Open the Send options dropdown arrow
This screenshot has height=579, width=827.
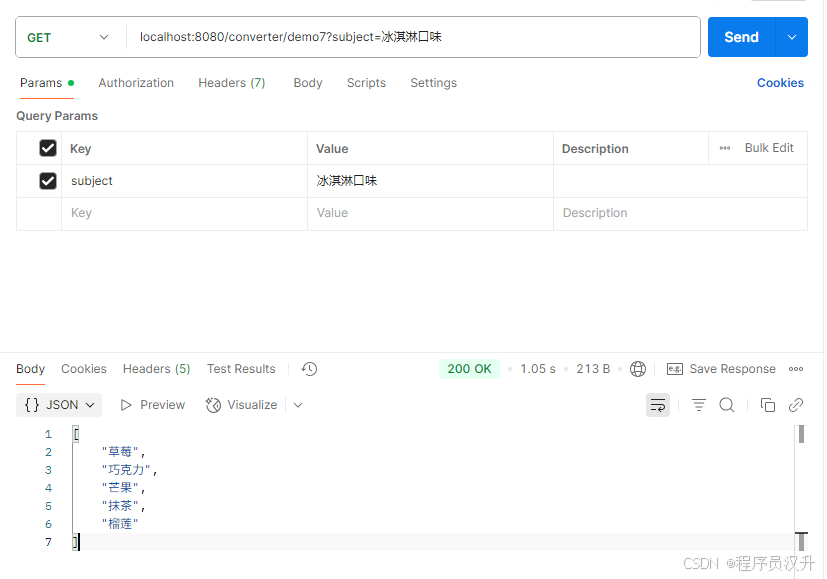(x=792, y=37)
